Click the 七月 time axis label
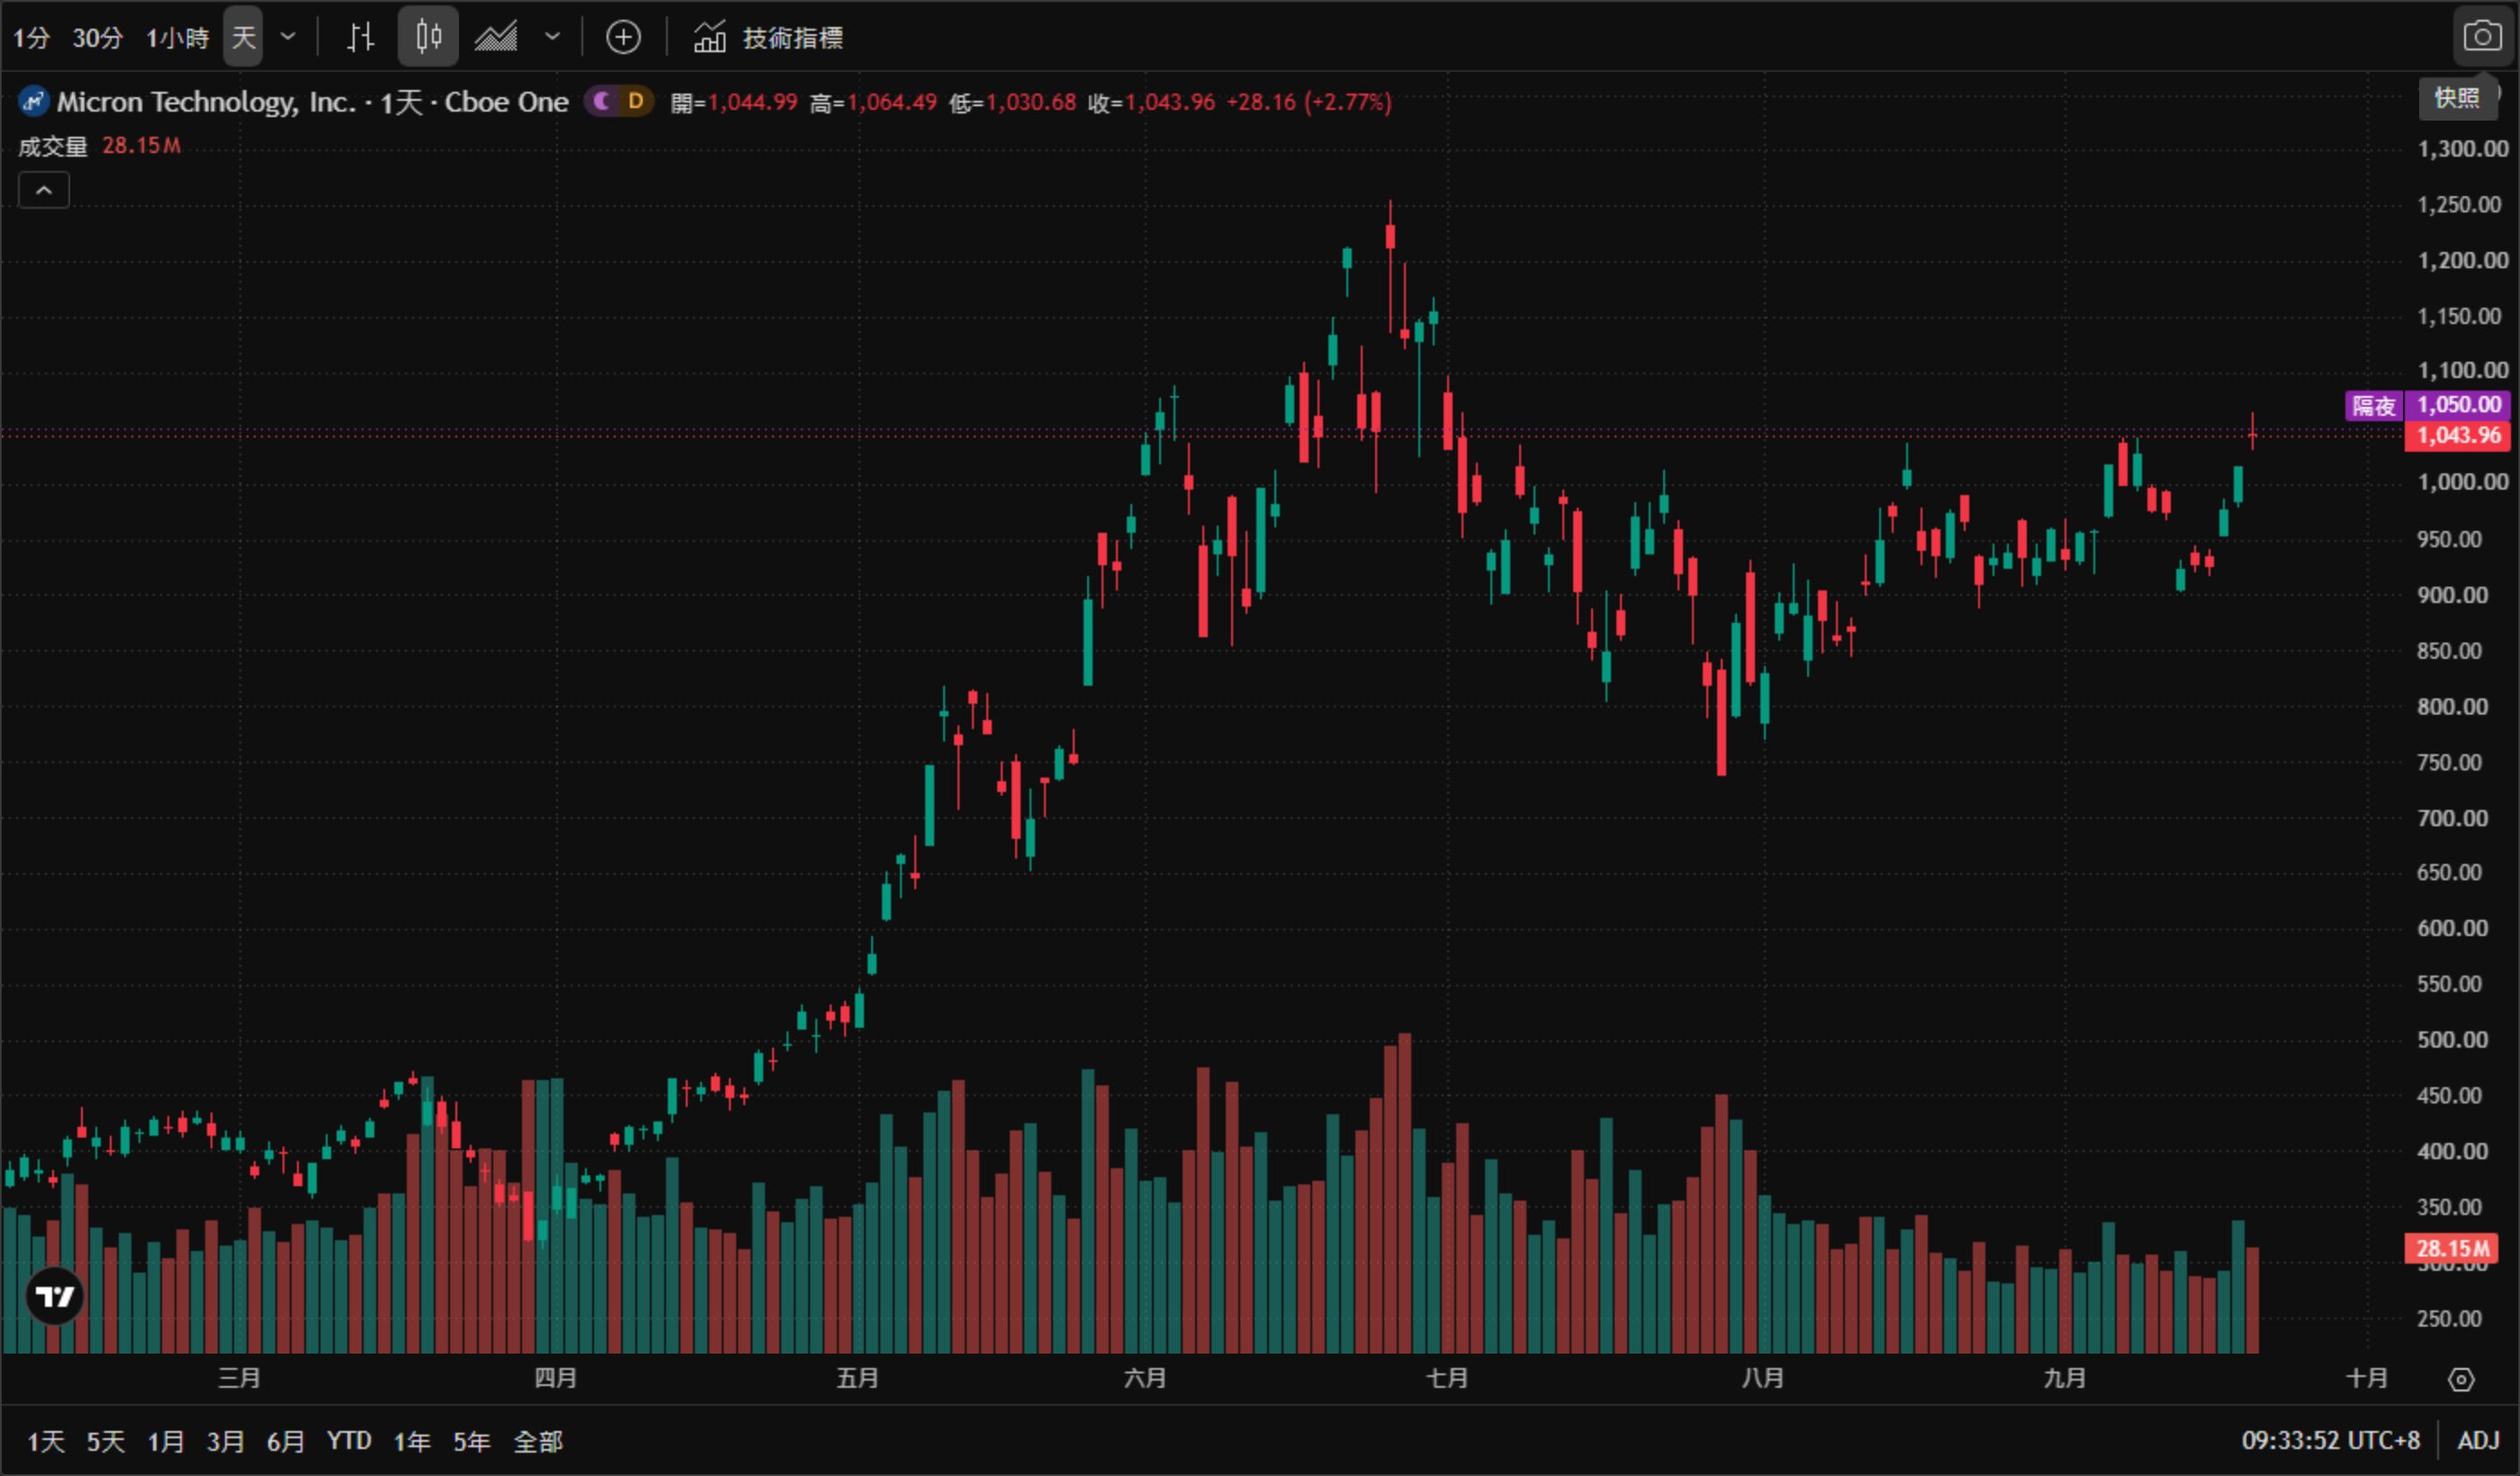Image resolution: width=2520 pixels, height=1476 pixels. (x=1447, y=1378)
